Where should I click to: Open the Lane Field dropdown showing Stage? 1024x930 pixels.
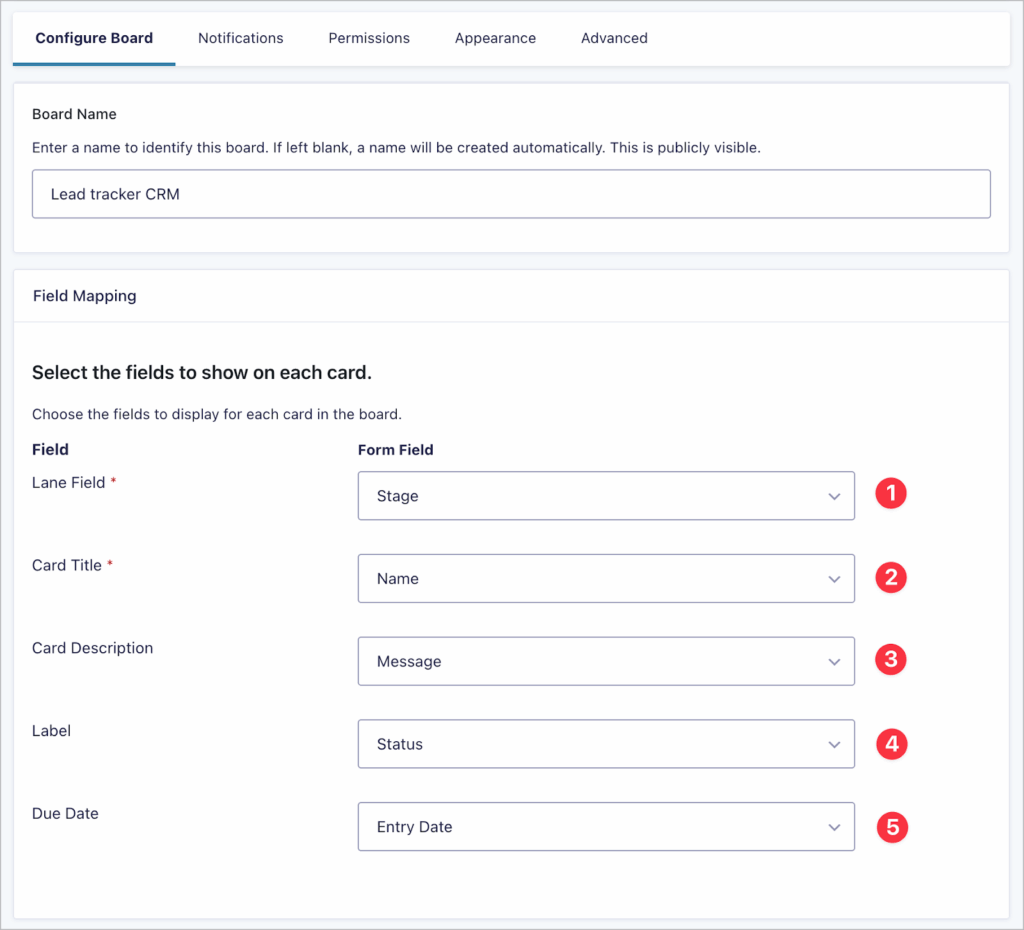point(606,495)
